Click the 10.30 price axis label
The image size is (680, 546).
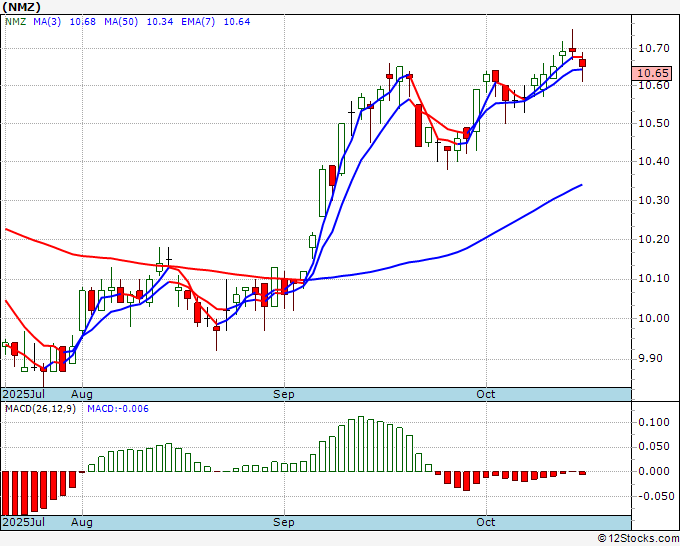654,200
